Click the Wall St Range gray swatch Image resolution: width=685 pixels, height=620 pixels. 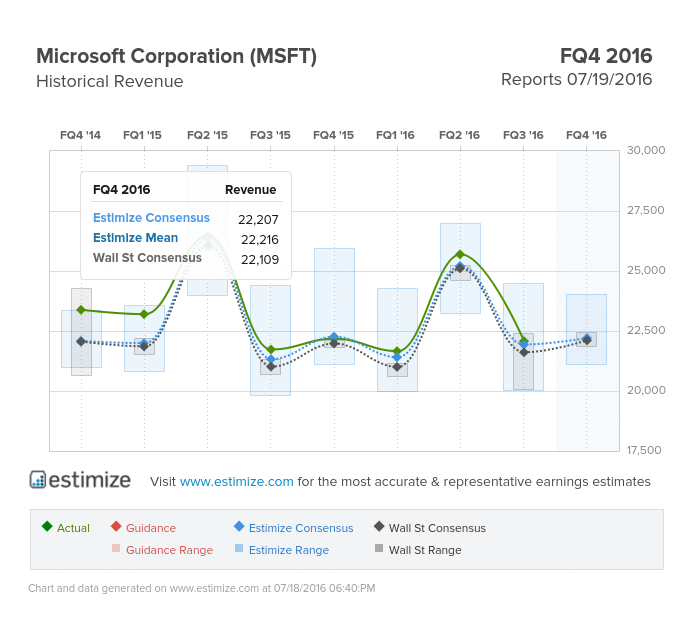pyautogui.click(x=379, y=548)
